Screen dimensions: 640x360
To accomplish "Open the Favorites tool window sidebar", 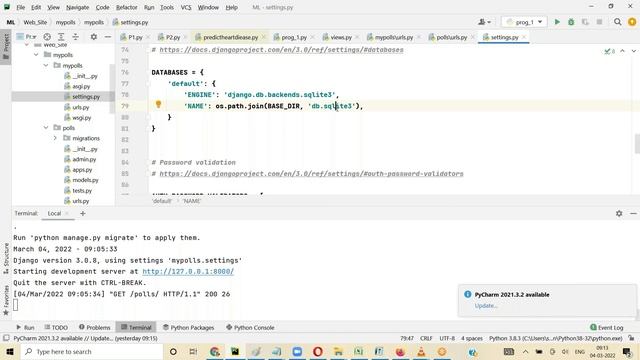I will coord(6,300).
